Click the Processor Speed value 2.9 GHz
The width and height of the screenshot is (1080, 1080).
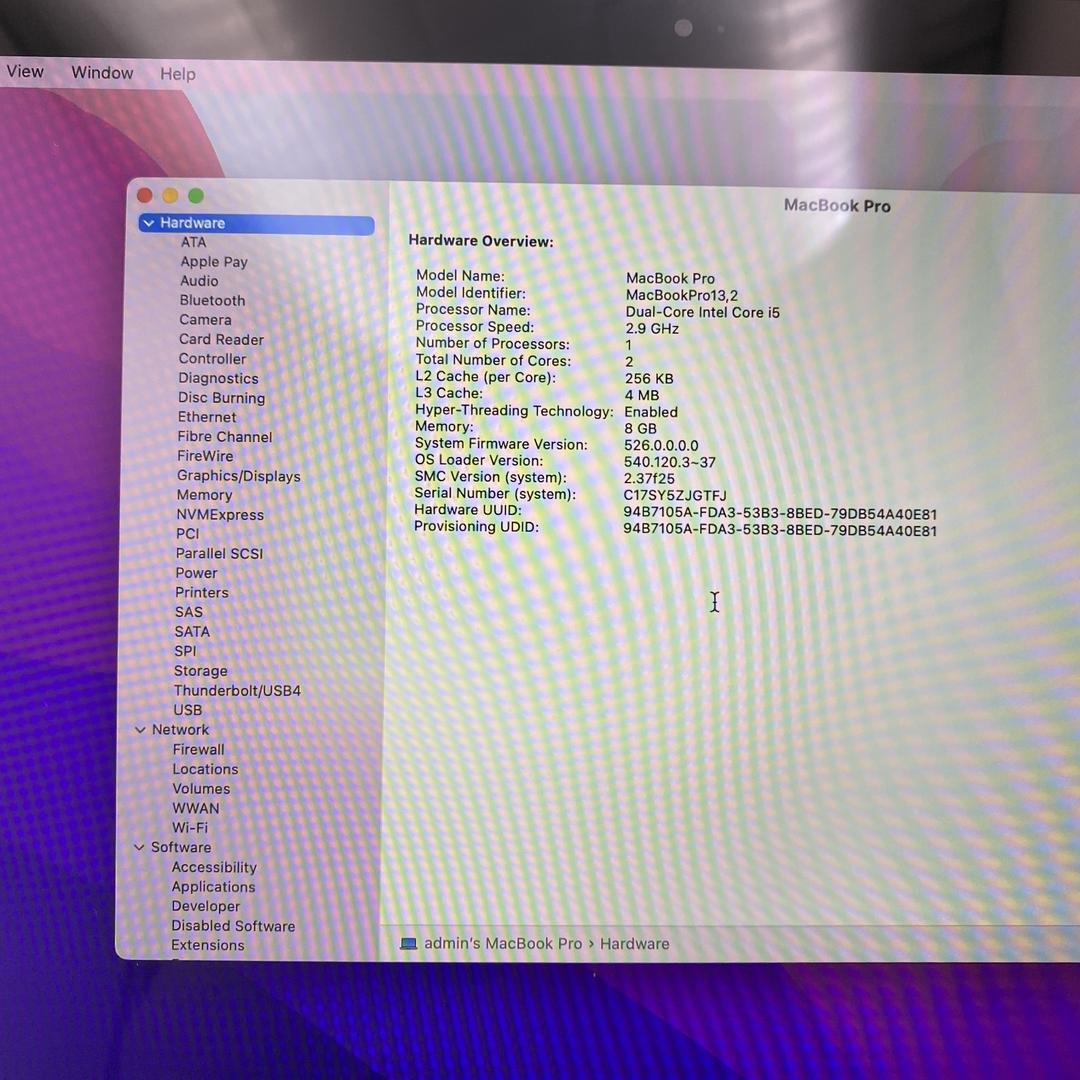coord(652,329)
